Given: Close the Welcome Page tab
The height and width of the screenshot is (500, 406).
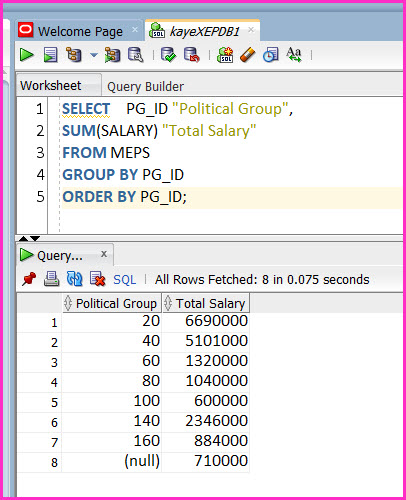Looking at the screenshot, I should click(135, 30).
